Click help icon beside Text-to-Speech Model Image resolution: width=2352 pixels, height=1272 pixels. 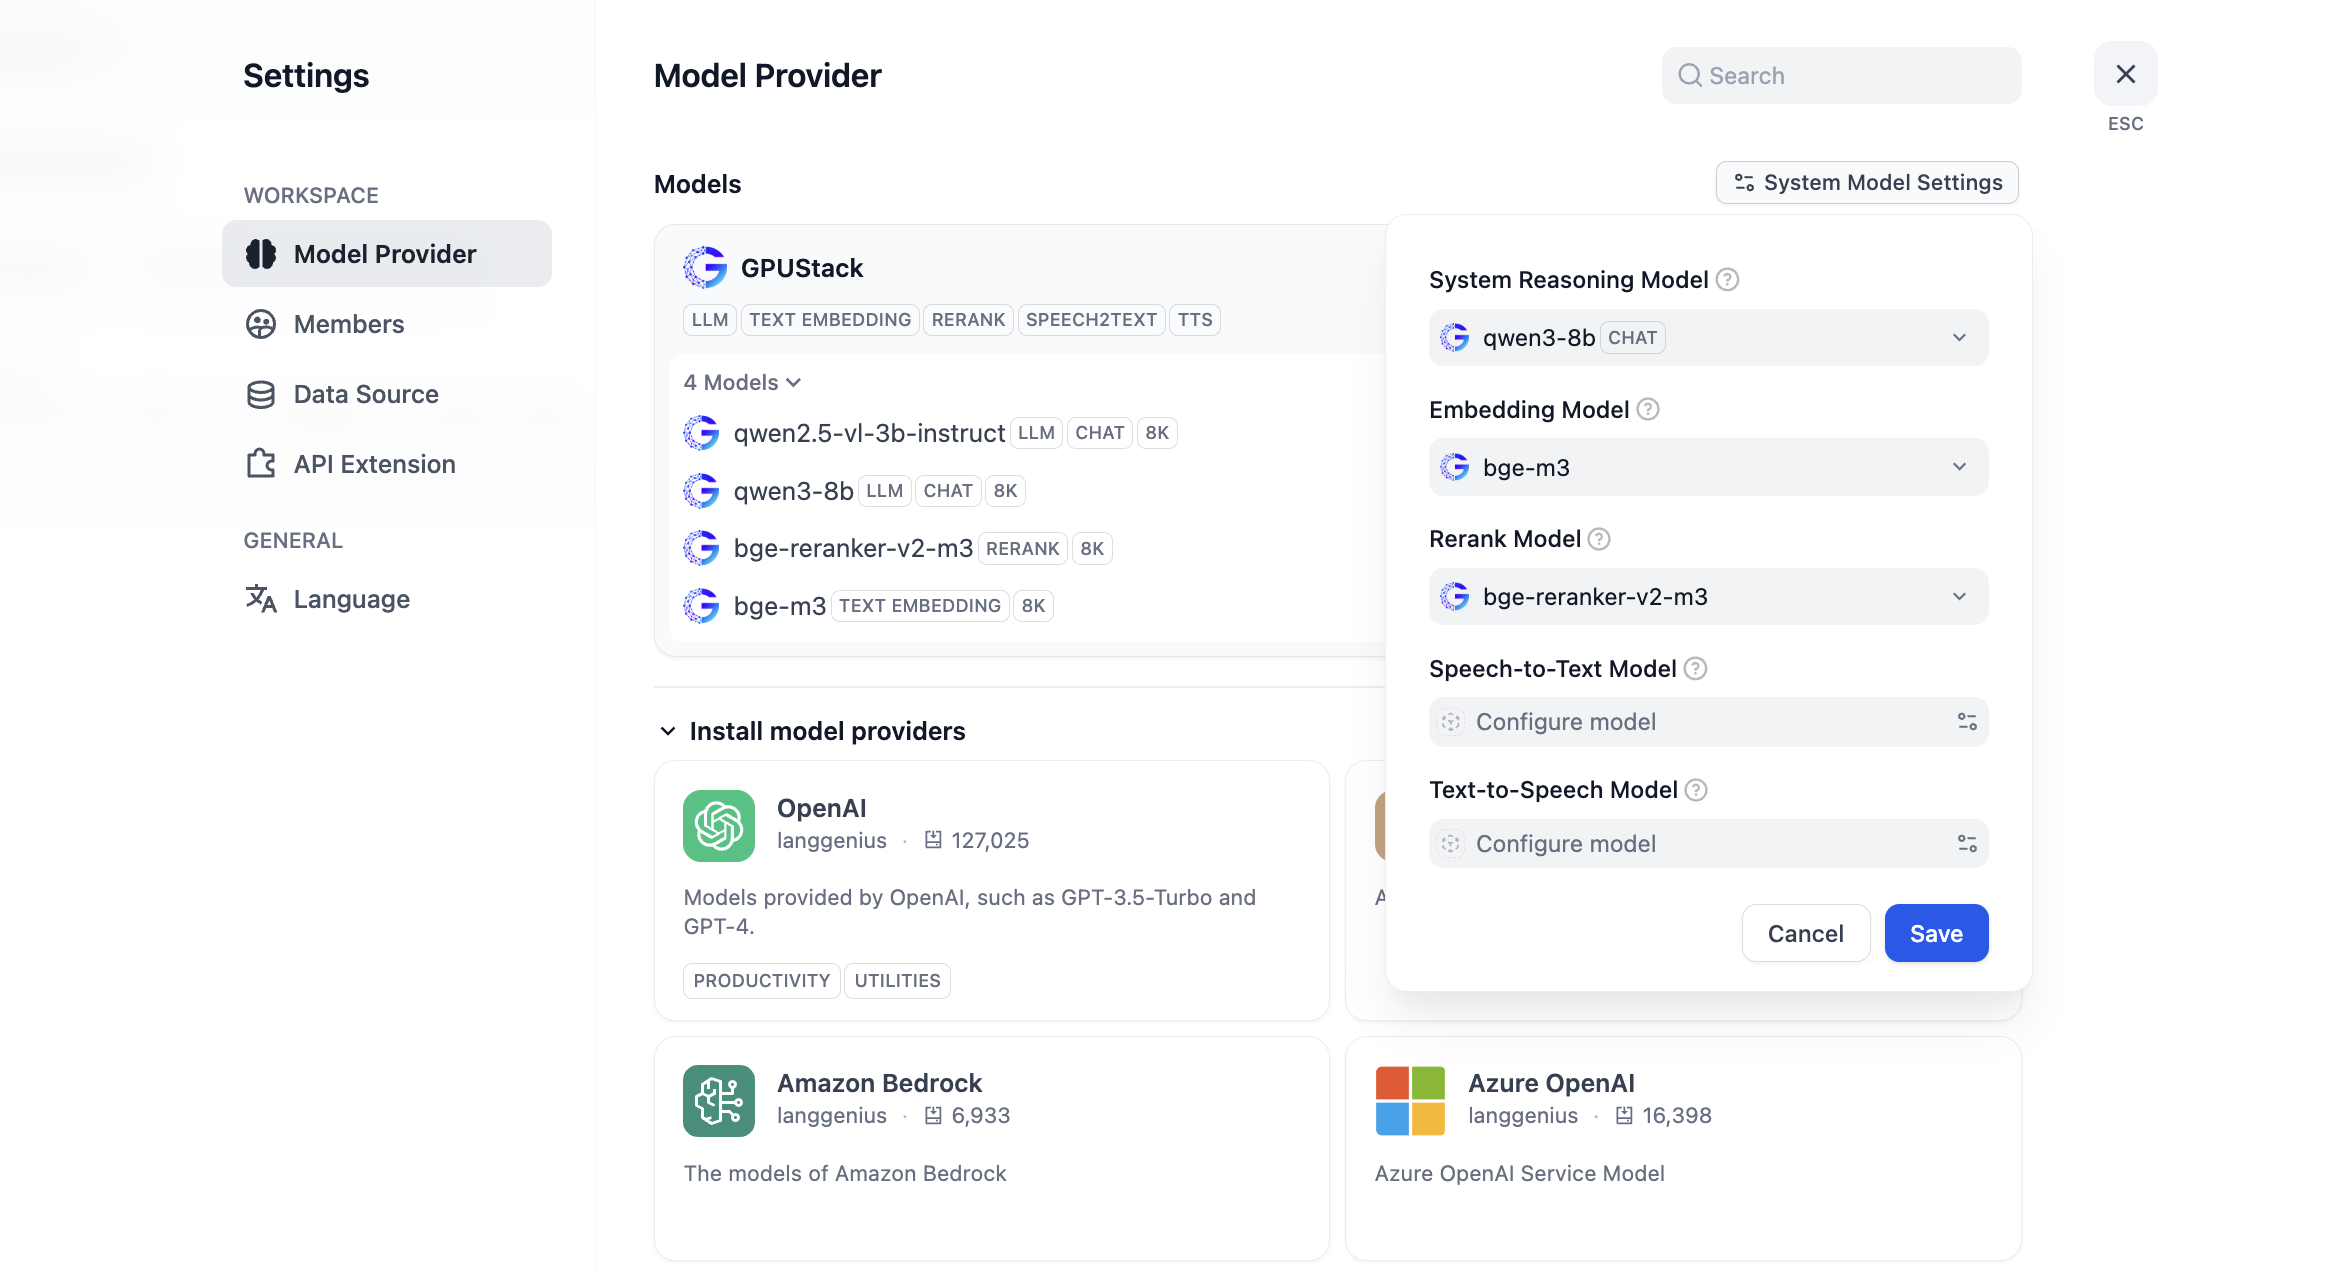pyautogui.click(x=1696, y=790)
